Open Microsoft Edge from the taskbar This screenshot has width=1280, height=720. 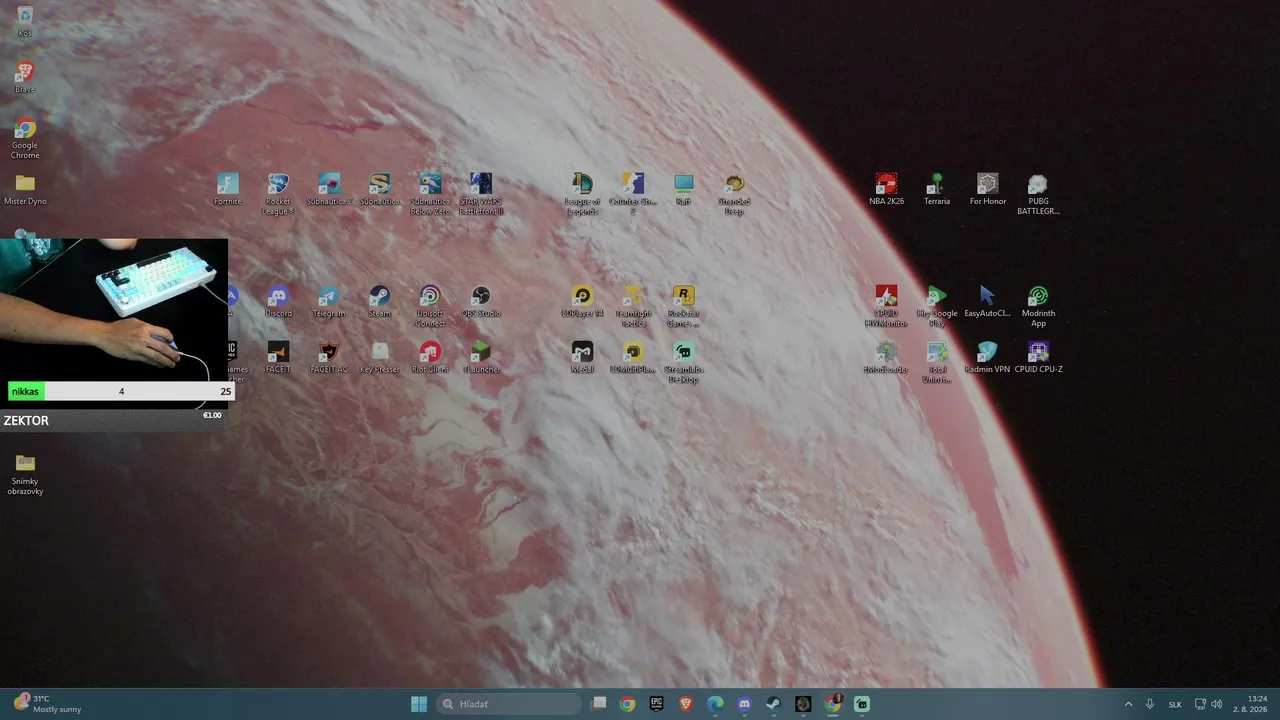[715, 704]
